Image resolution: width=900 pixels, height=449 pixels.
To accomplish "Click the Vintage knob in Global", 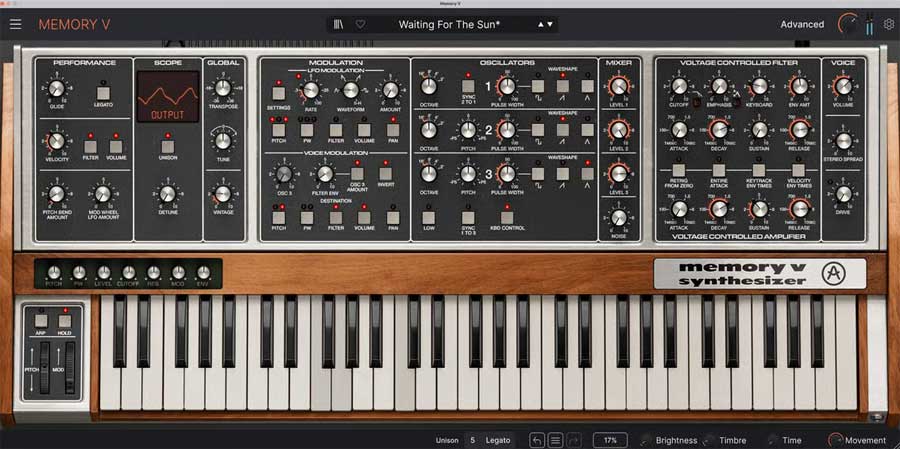I will 223,194.
